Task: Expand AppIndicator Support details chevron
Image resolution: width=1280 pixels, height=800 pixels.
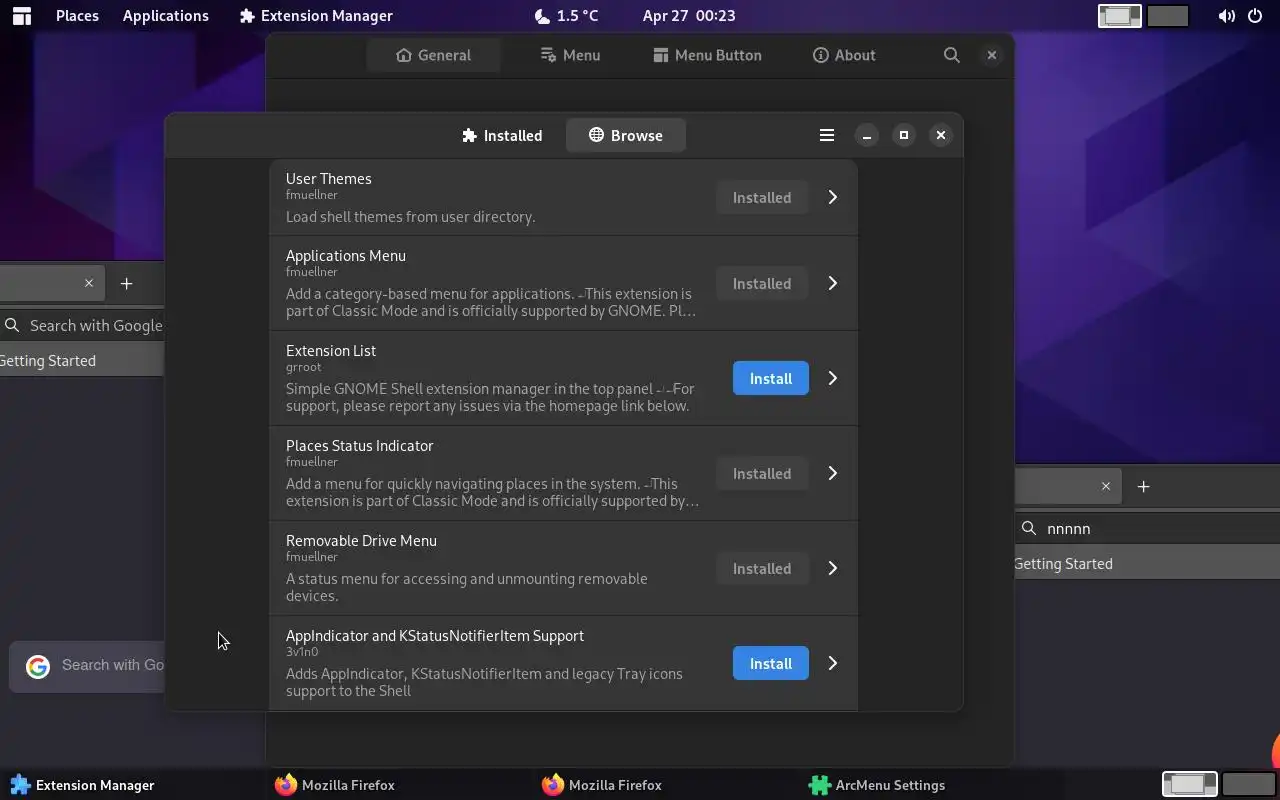Action: (x=832, y=663)
